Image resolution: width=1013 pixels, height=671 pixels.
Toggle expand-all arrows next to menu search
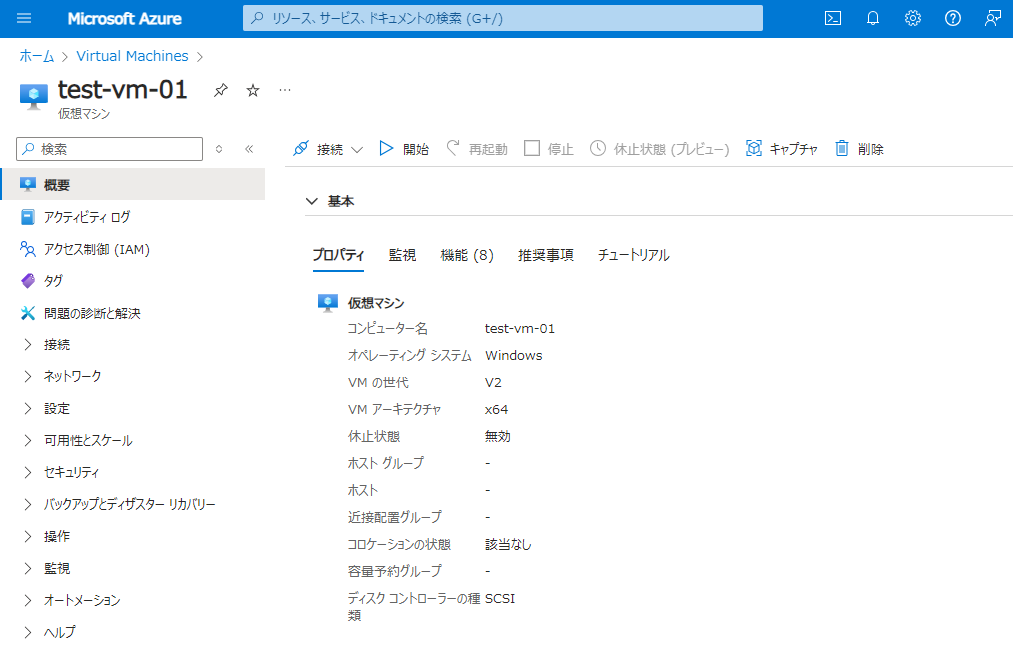point(219,149)
